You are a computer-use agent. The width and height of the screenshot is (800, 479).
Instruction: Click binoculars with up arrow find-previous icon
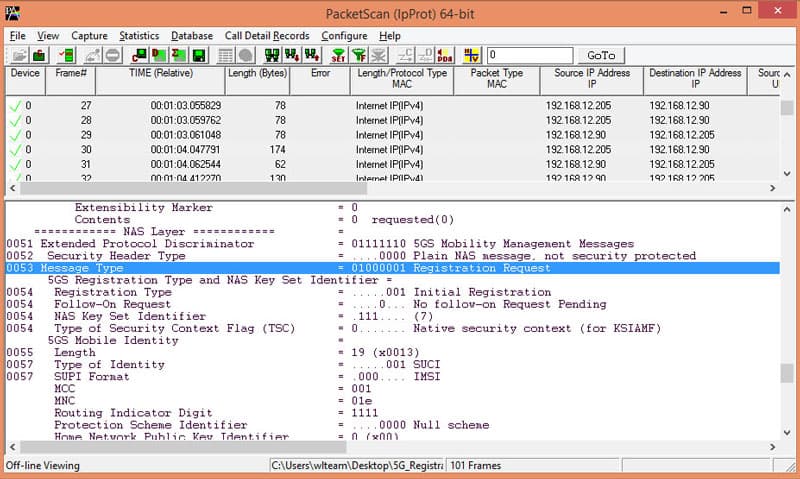coord(312,55)
